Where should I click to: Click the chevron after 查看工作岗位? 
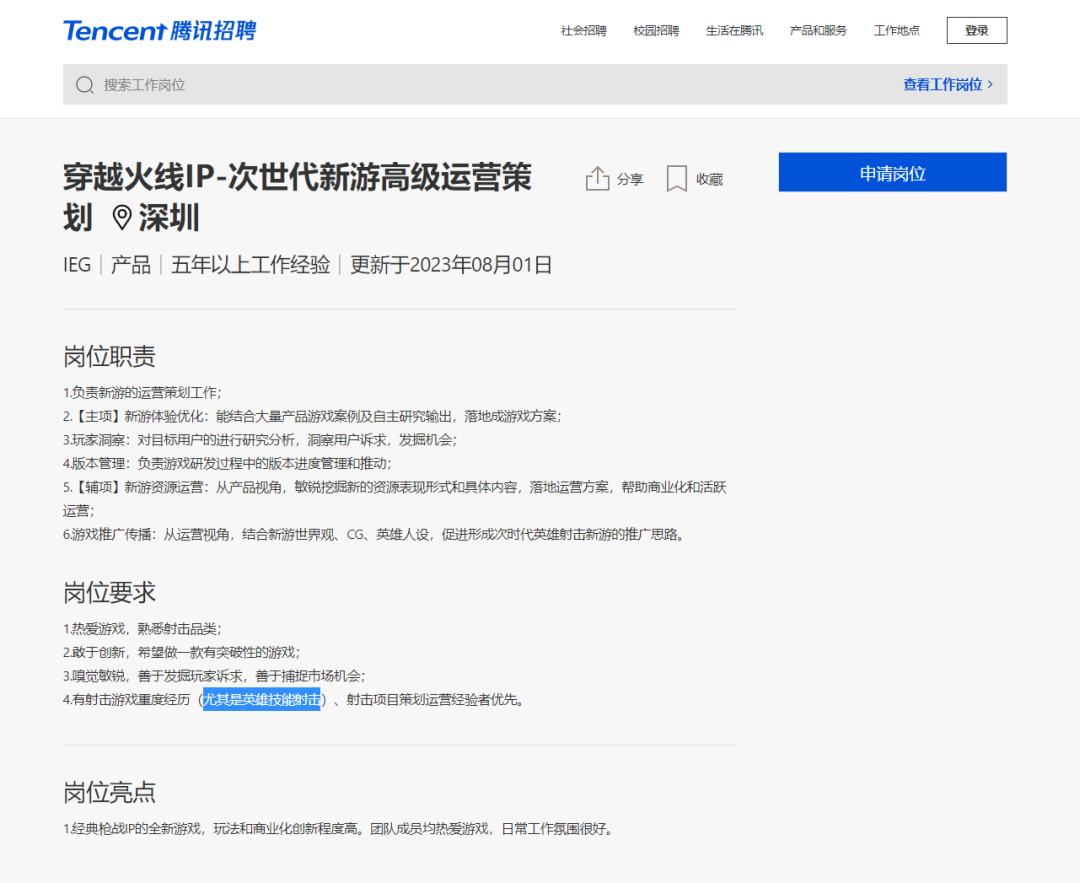(990, 84)
